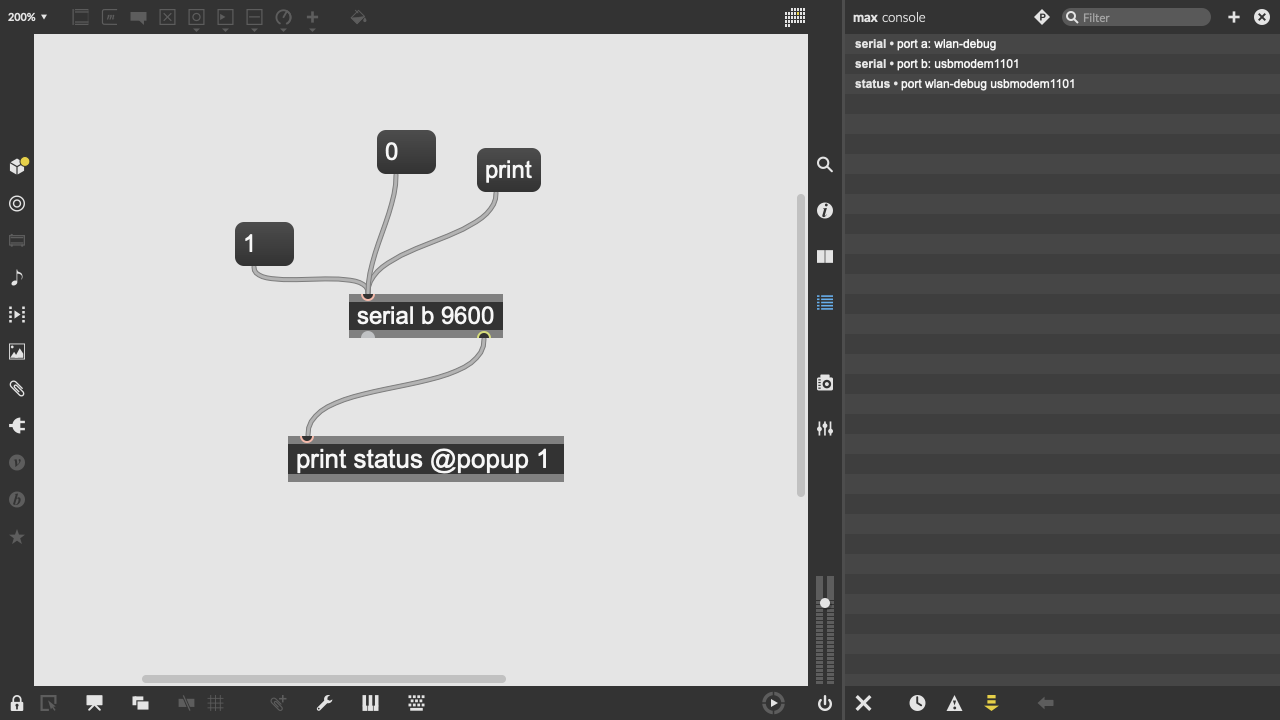
Task: Open the Images browser in the left sidebar
Action: 17,352
